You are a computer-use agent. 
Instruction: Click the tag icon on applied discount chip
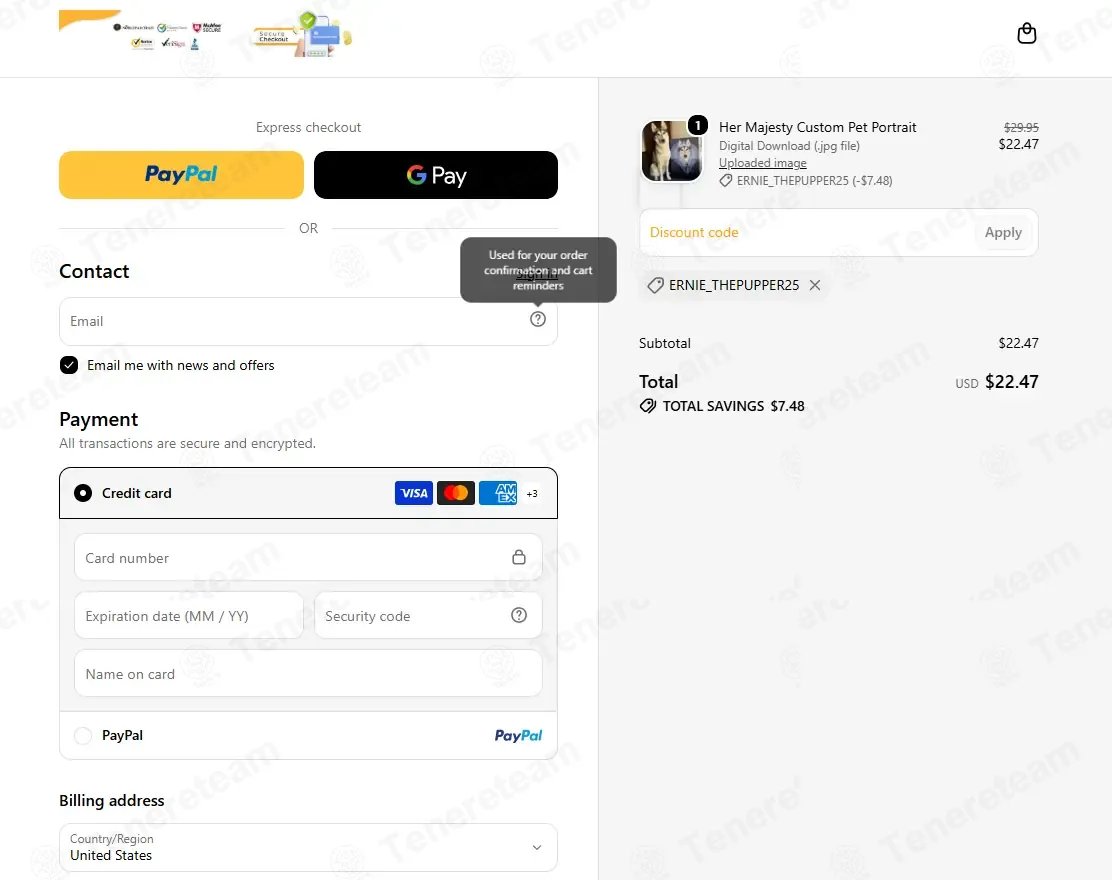[x=655, y=285]
